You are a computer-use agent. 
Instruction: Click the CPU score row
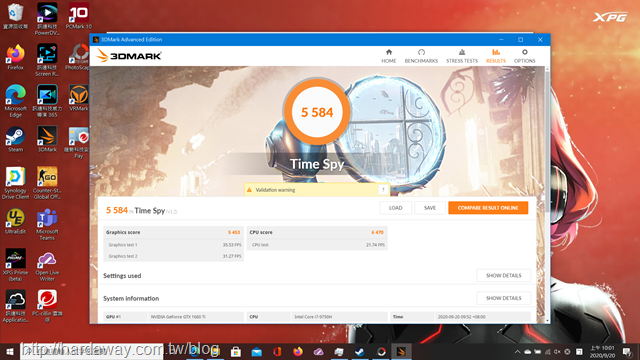click(x=317, y=232)
